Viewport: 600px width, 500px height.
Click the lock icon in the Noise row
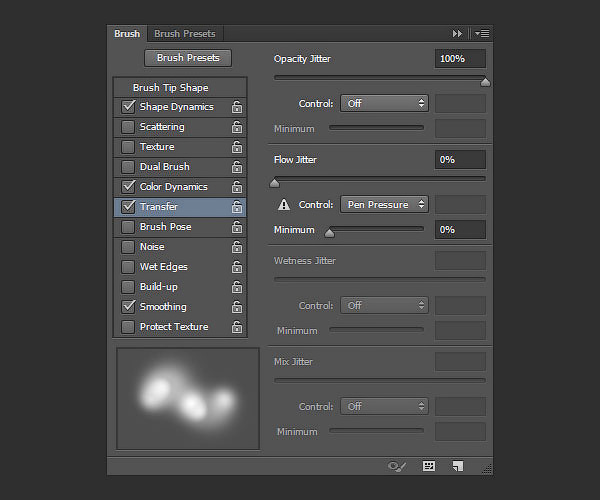click(237, 247)
